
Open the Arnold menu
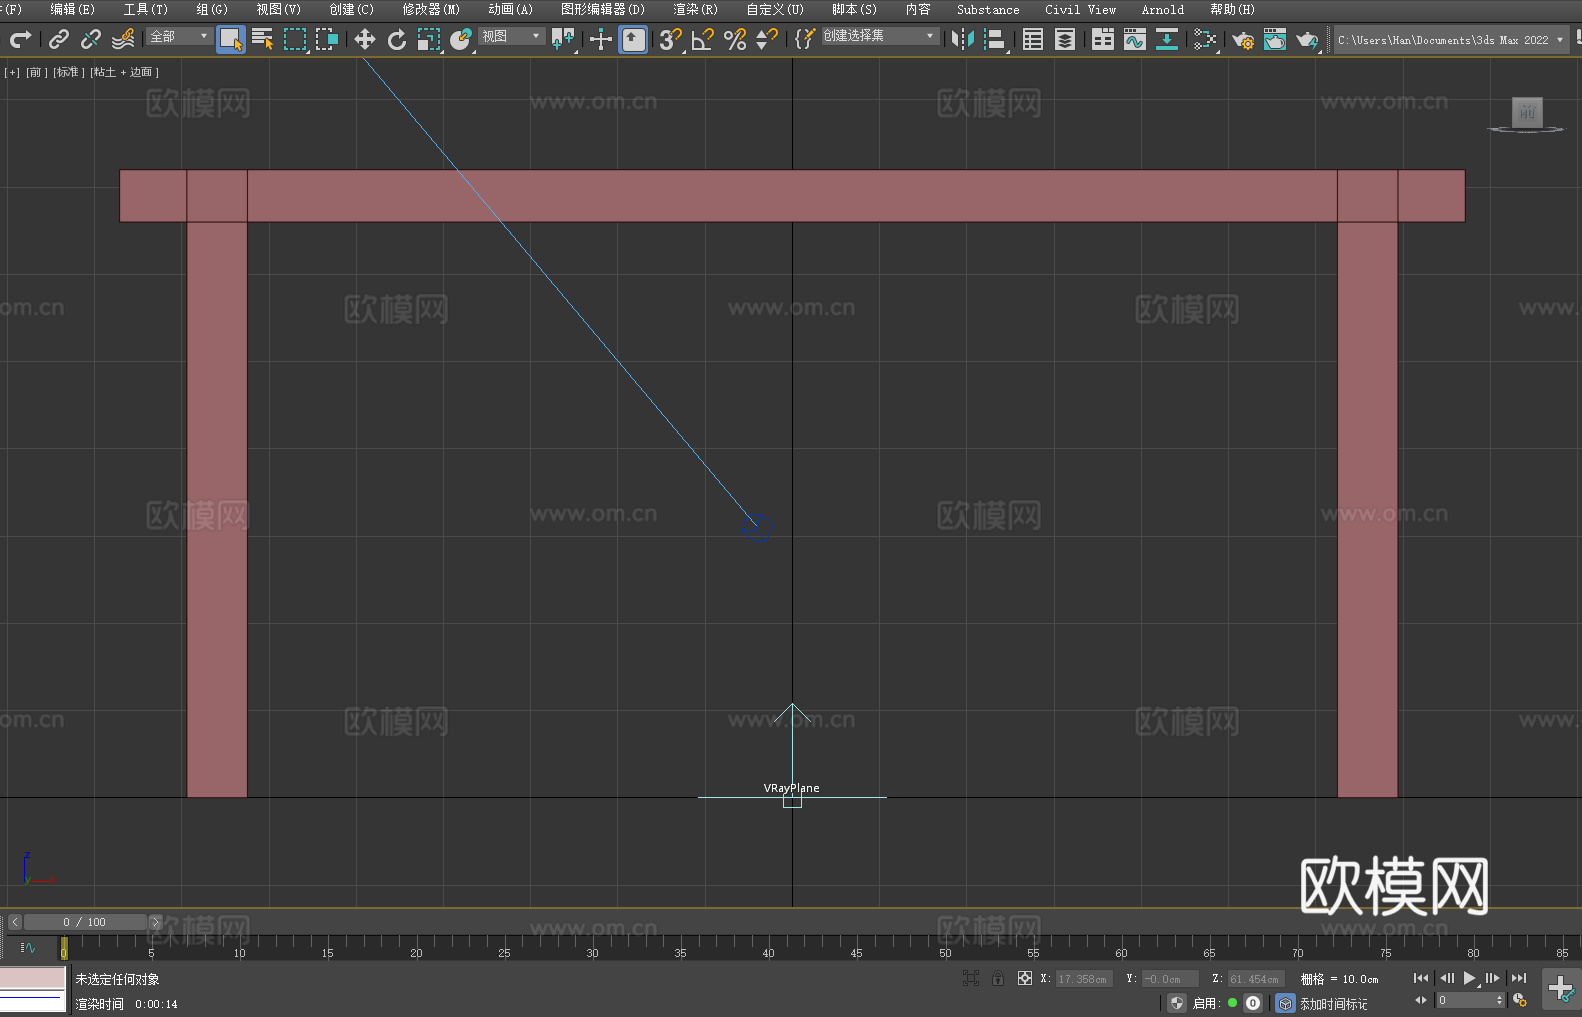pos(1163,9)
